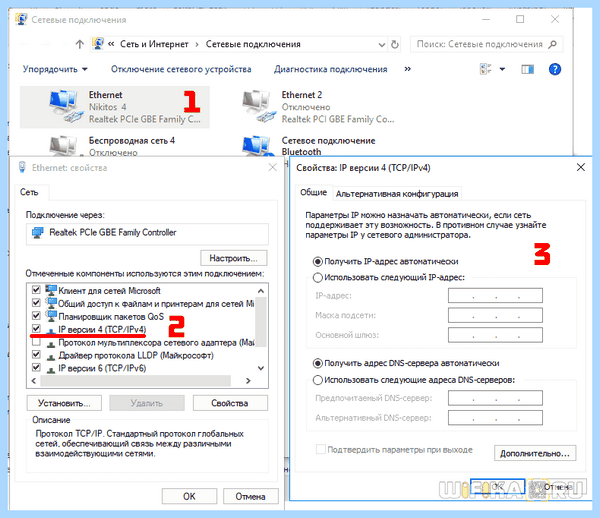Click the Up arrow navigation icon
Screen dimensions: 600x518
(79, 44)
